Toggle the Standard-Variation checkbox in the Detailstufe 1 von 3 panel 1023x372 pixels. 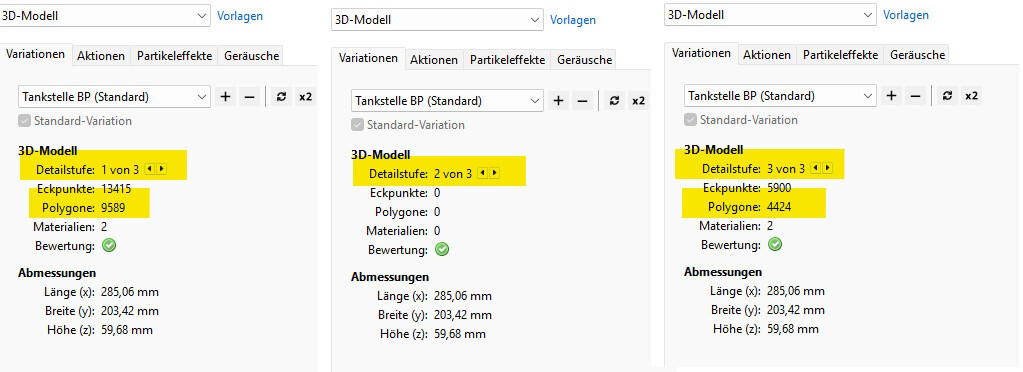coord(24,121)
